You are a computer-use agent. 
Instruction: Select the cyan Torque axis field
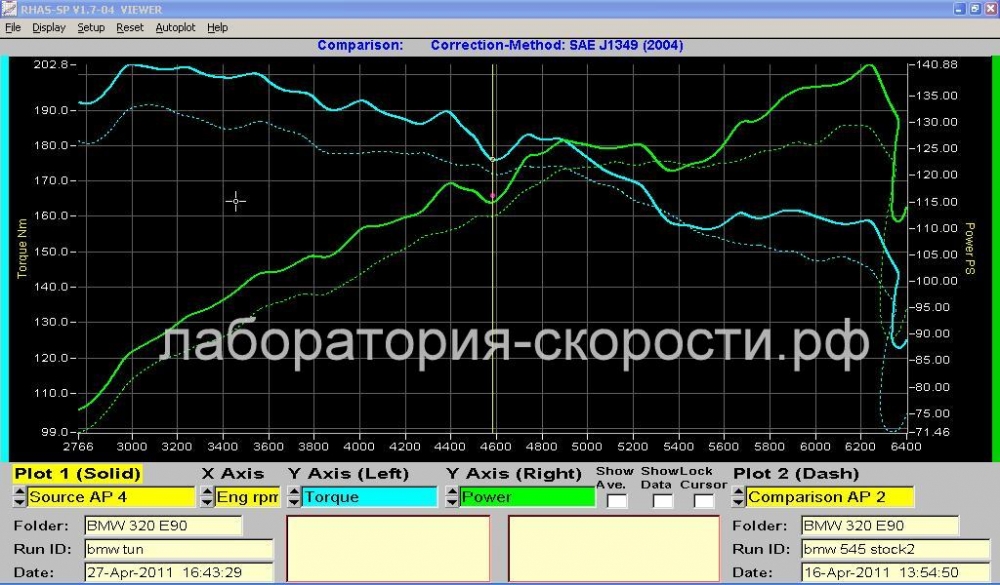click(x=370, y=497)
